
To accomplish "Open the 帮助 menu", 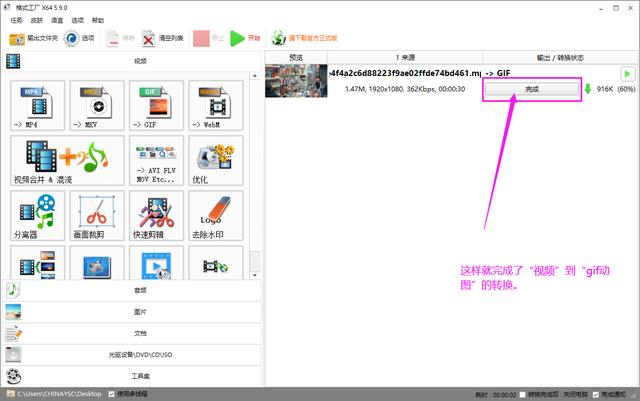I will pos(98,20).
